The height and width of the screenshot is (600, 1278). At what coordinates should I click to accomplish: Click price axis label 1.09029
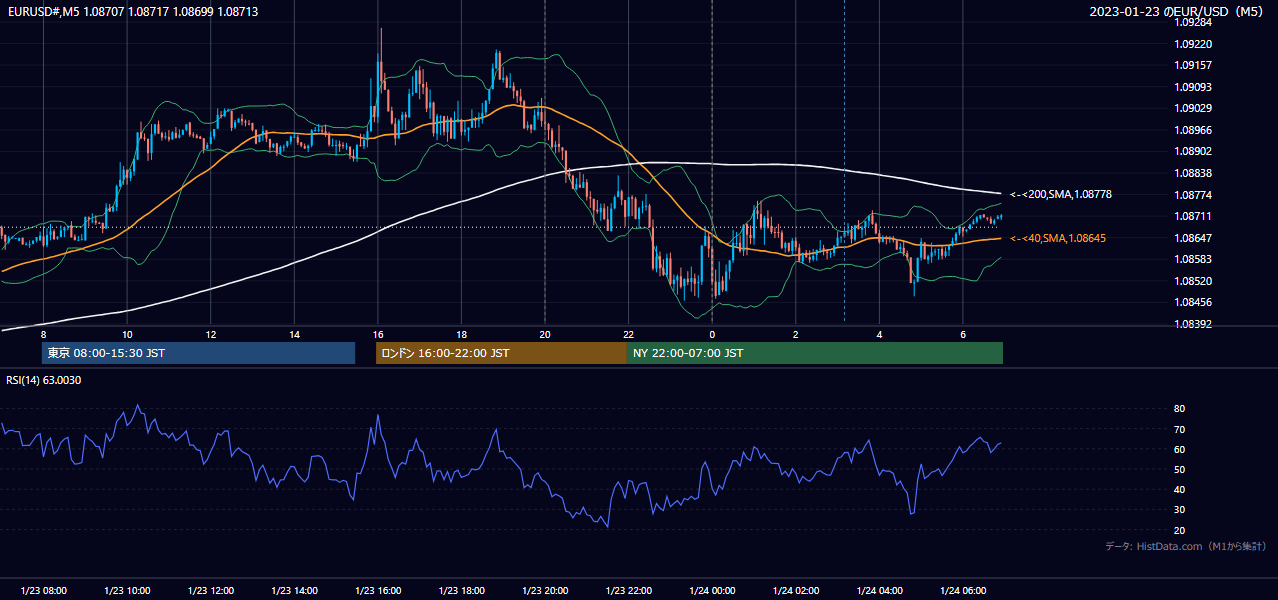(1192, 108)
